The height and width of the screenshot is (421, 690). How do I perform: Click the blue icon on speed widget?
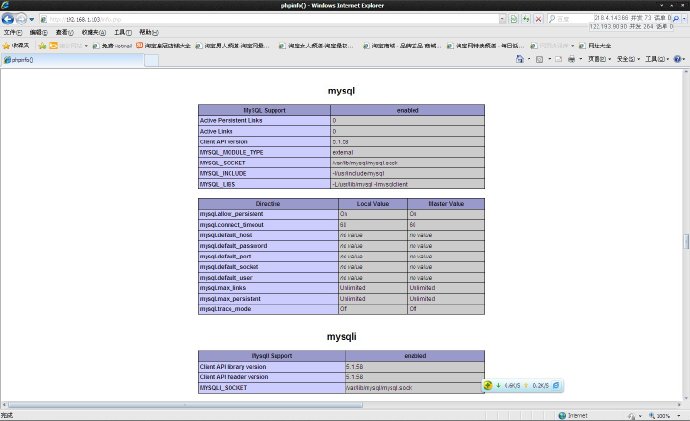point(556,385)
